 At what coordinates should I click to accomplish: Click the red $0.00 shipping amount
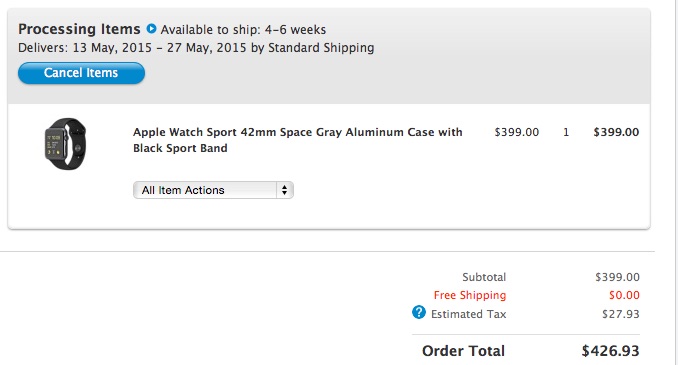pyautogui.click(x=624, y=295)
